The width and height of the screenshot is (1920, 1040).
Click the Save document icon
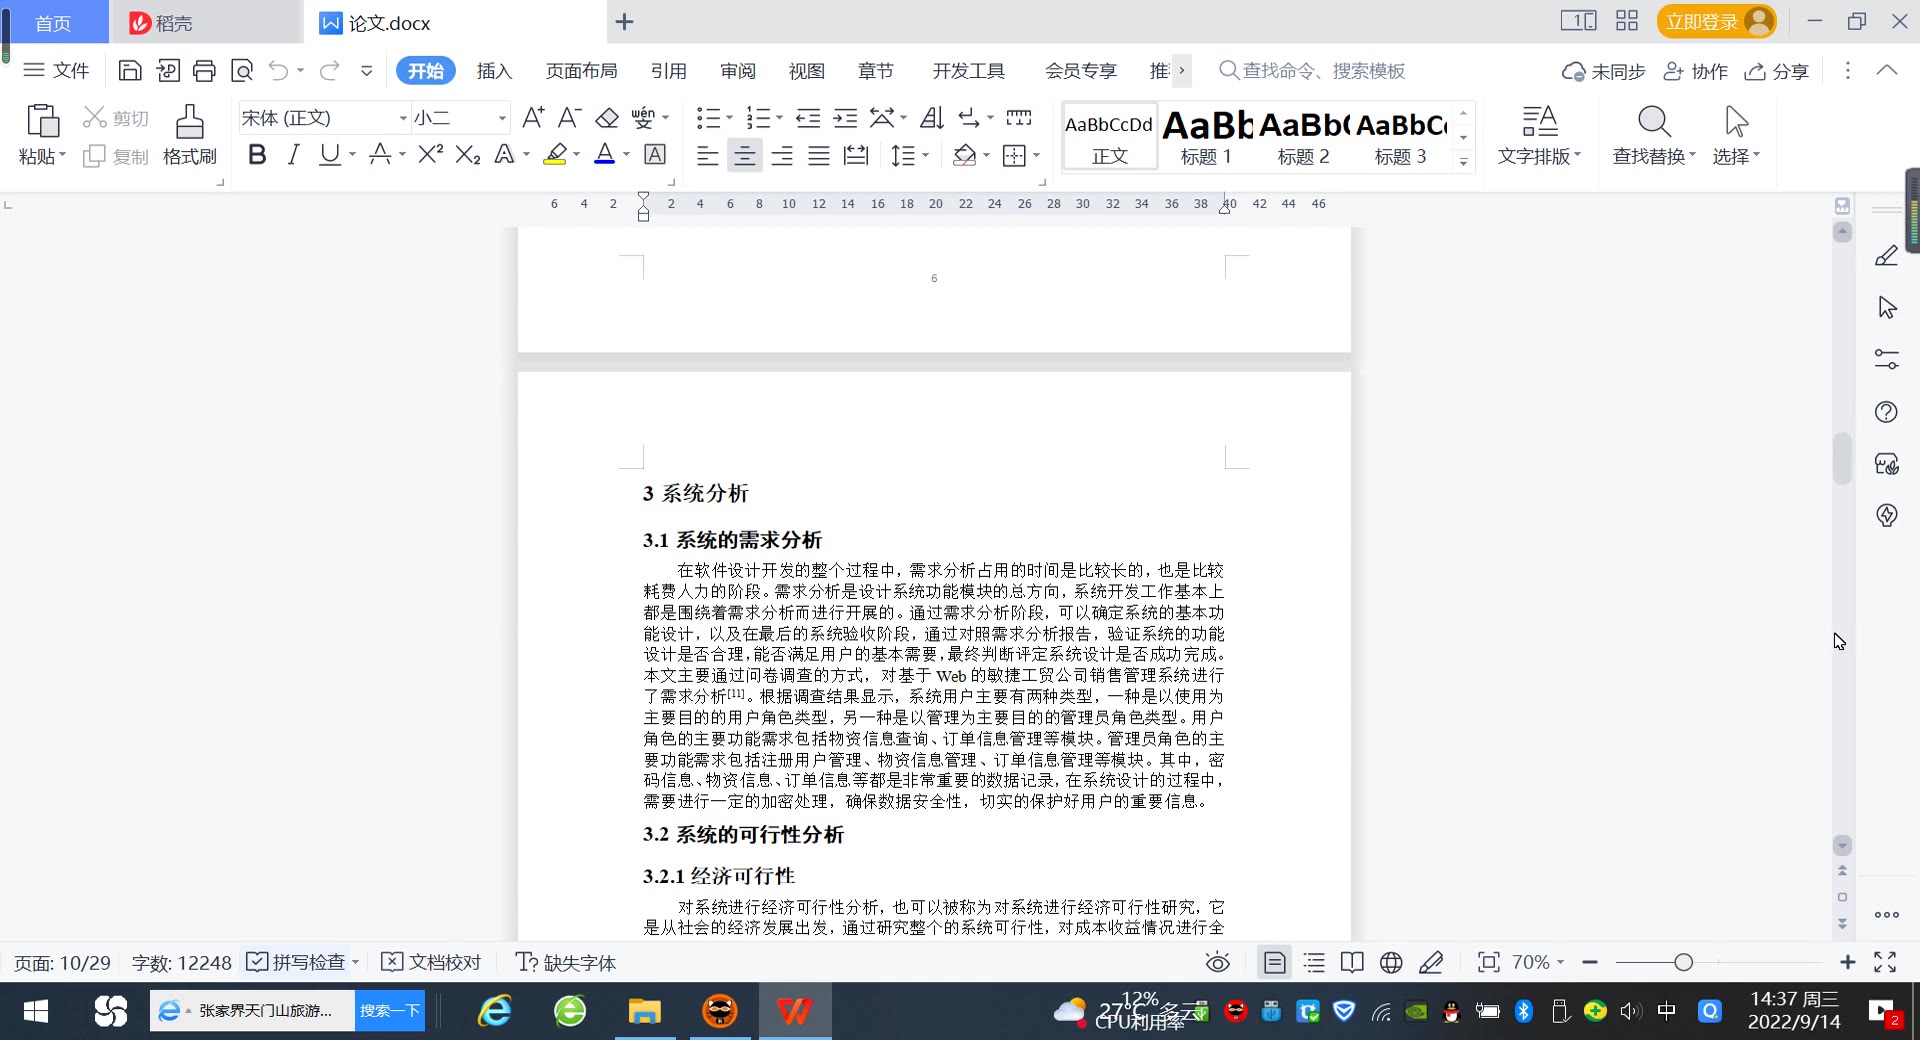coord(130,70)
